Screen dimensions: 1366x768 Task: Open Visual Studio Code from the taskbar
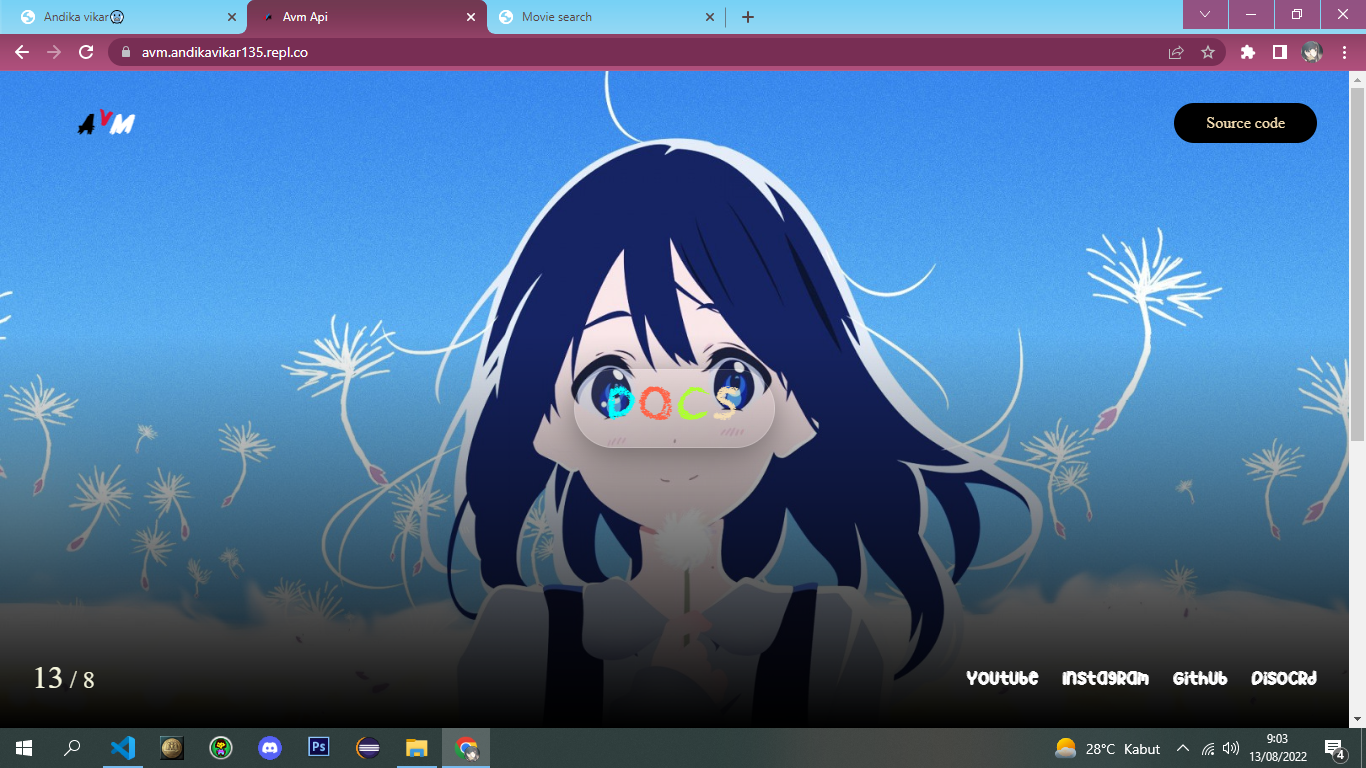click(122, 748)
